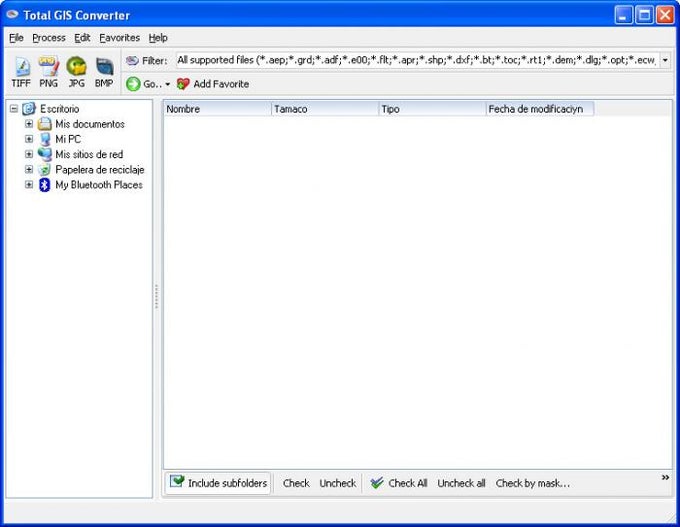Open the Go dropdown arrow
Viewport: 680px width, 527px height.
tap(167, 84)
